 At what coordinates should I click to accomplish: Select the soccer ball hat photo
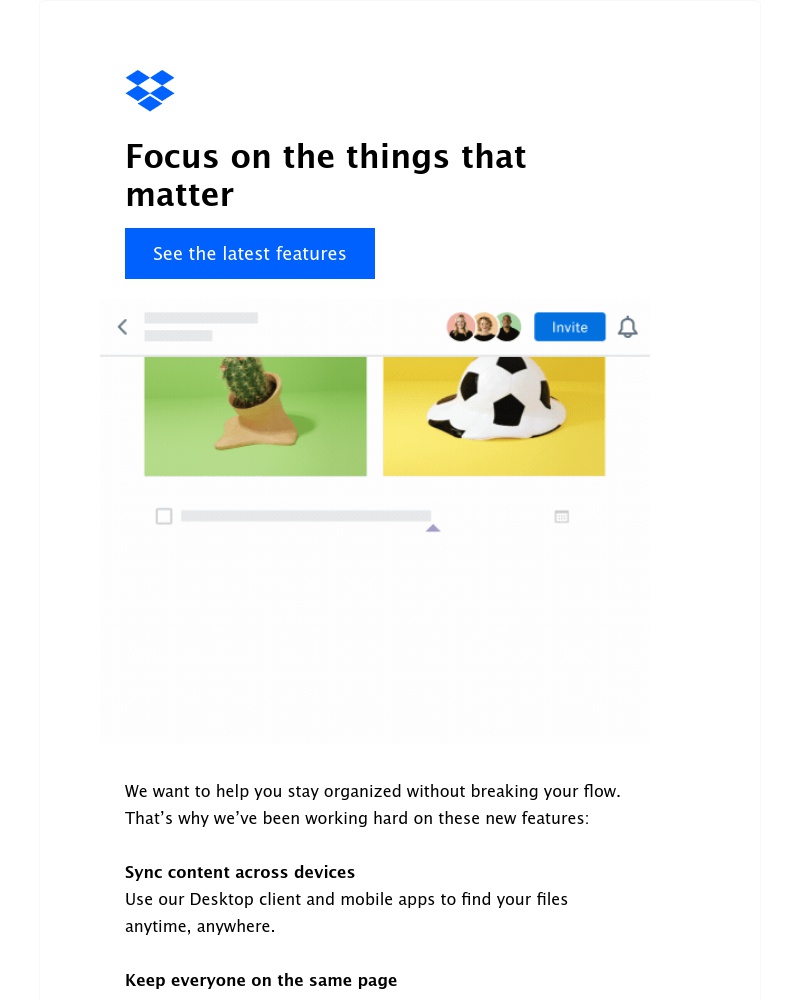[493, 415]
